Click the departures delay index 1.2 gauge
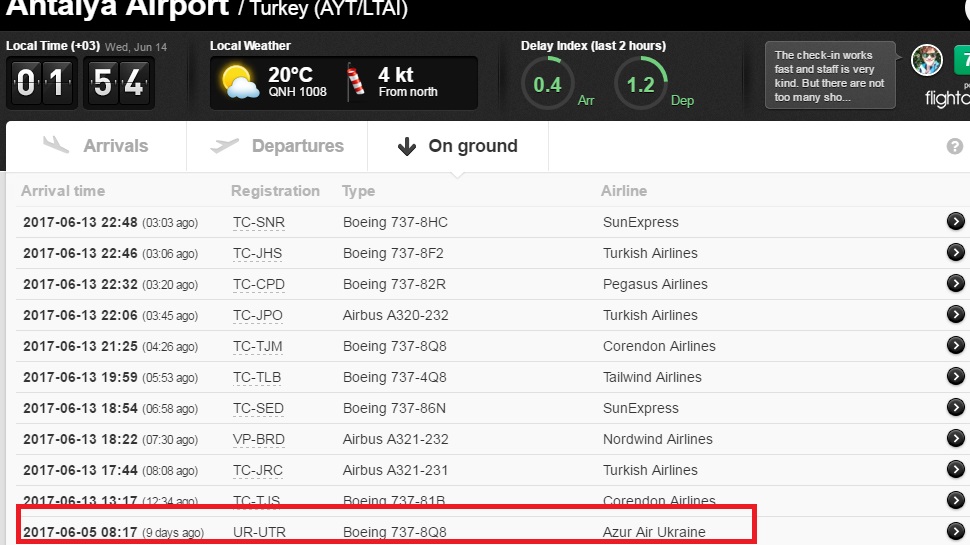 coord(640,84)
